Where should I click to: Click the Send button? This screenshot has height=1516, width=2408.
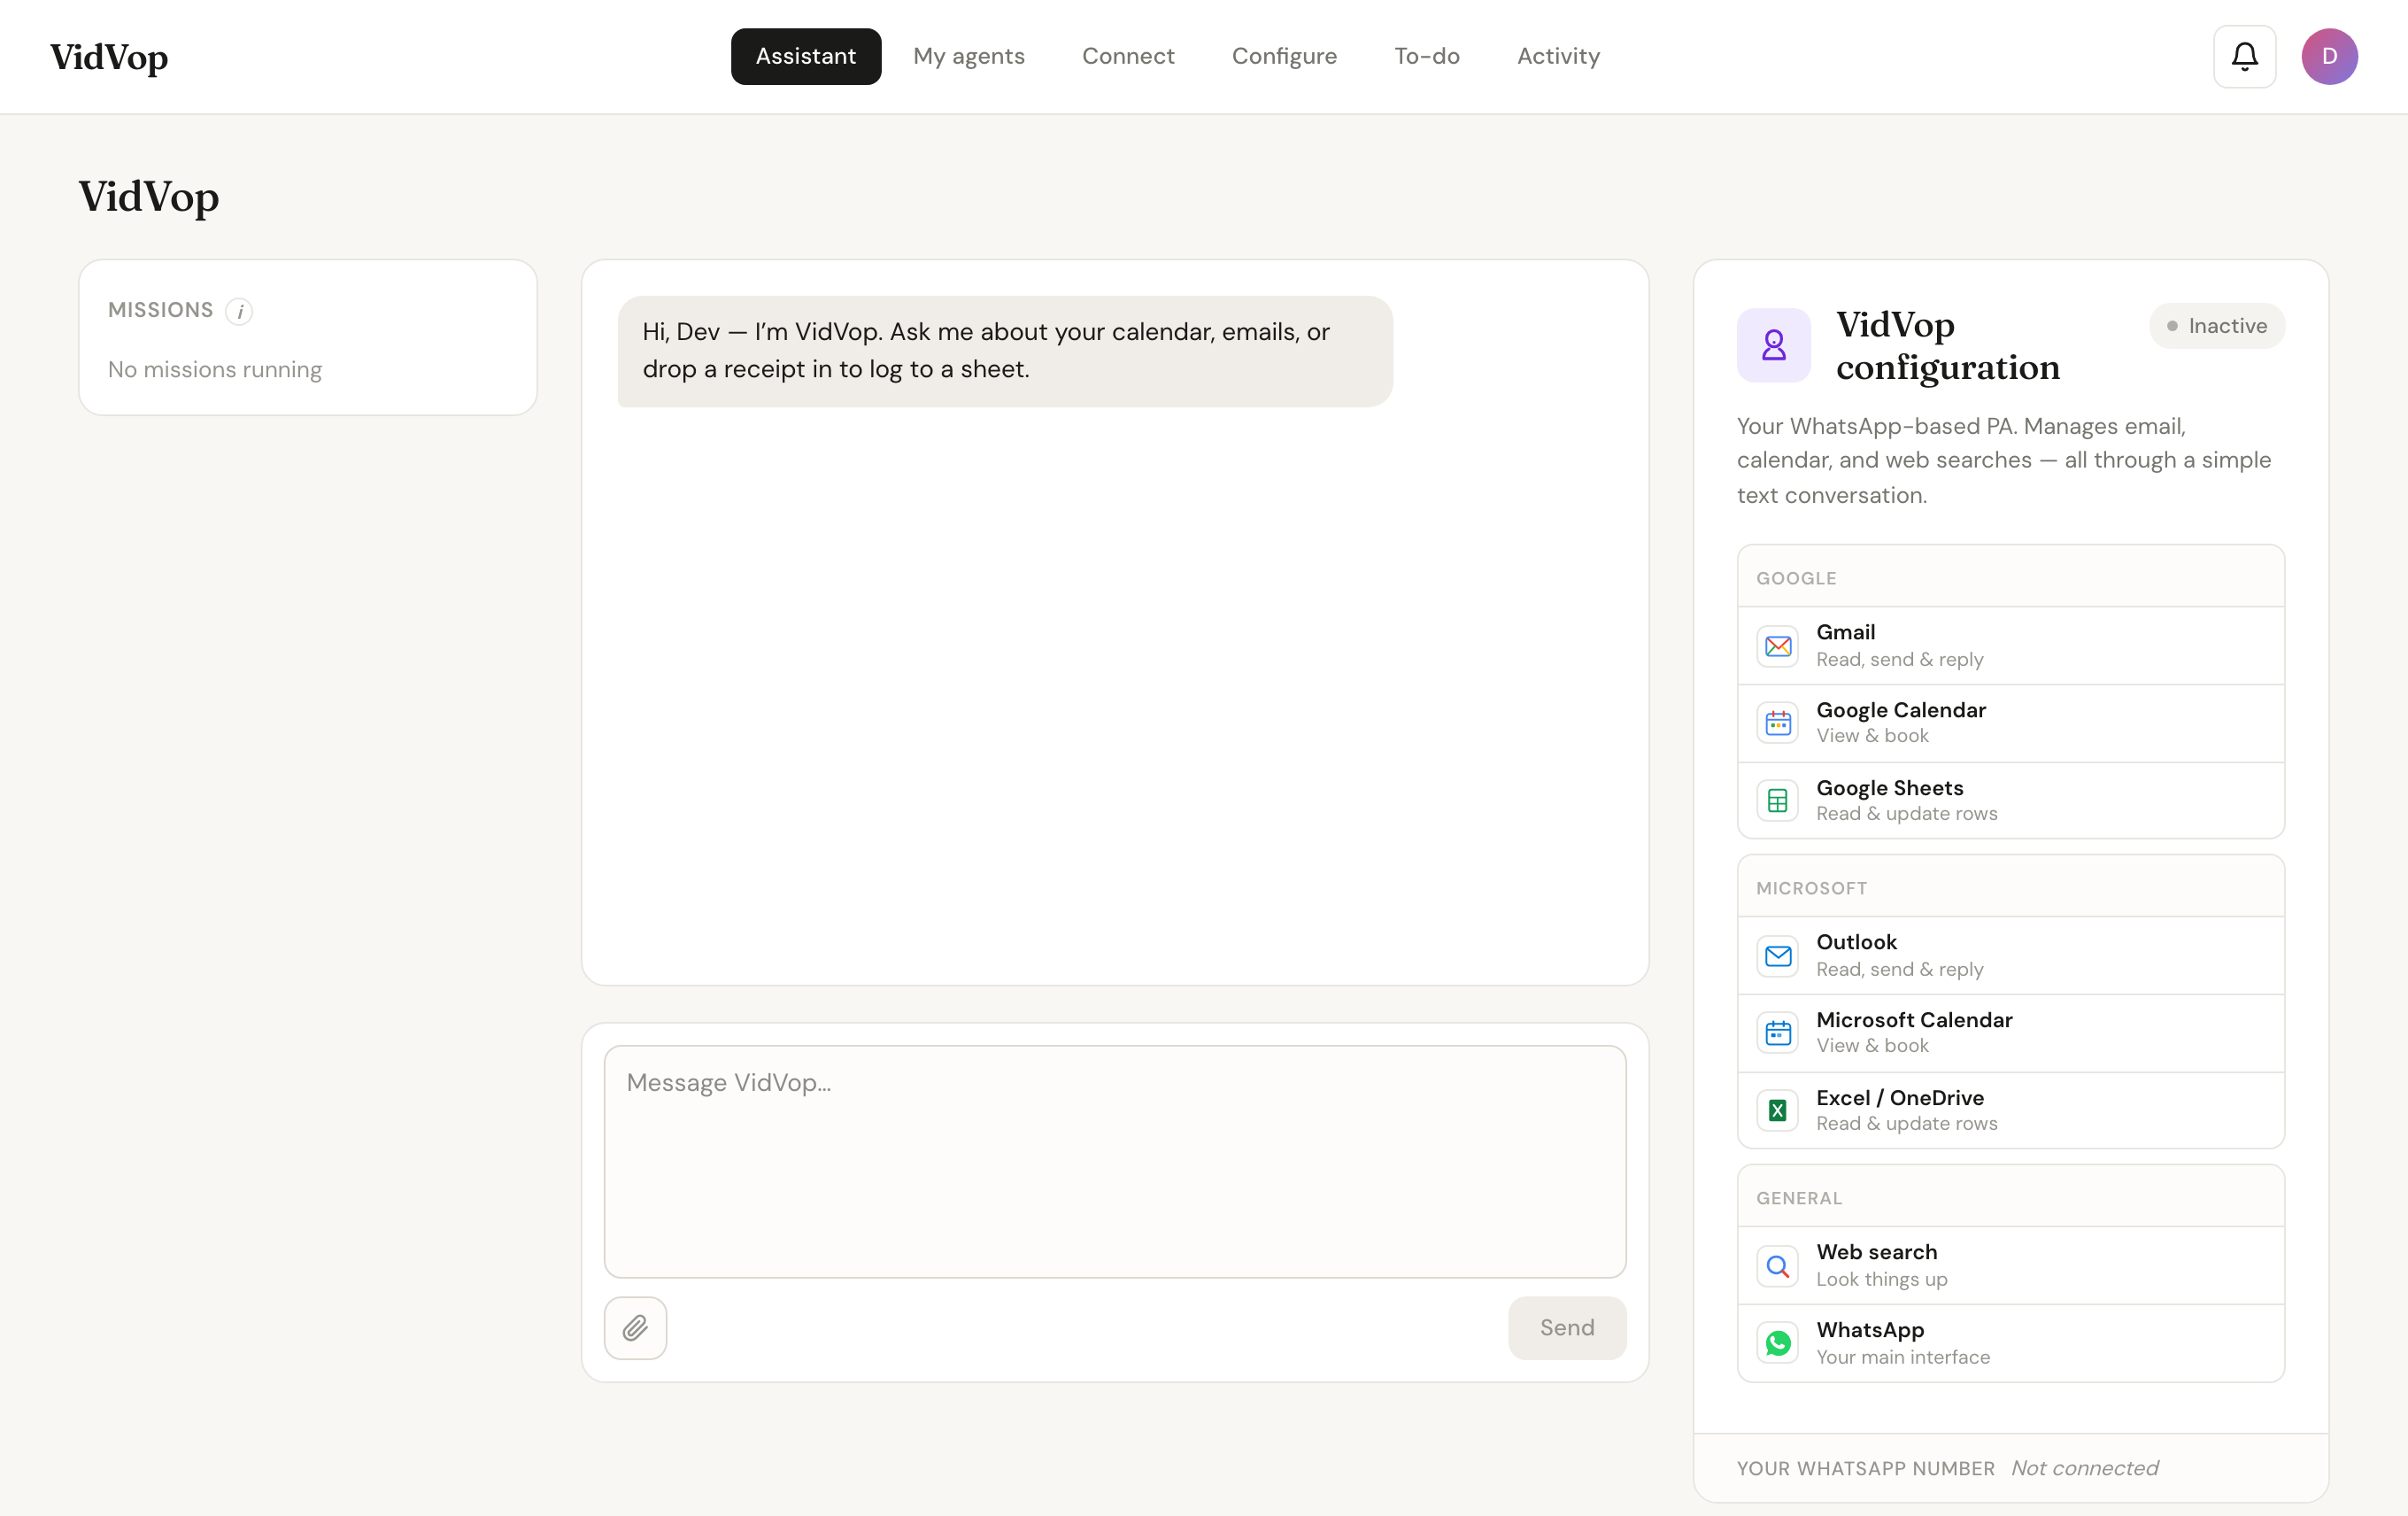[1566, 1327]
